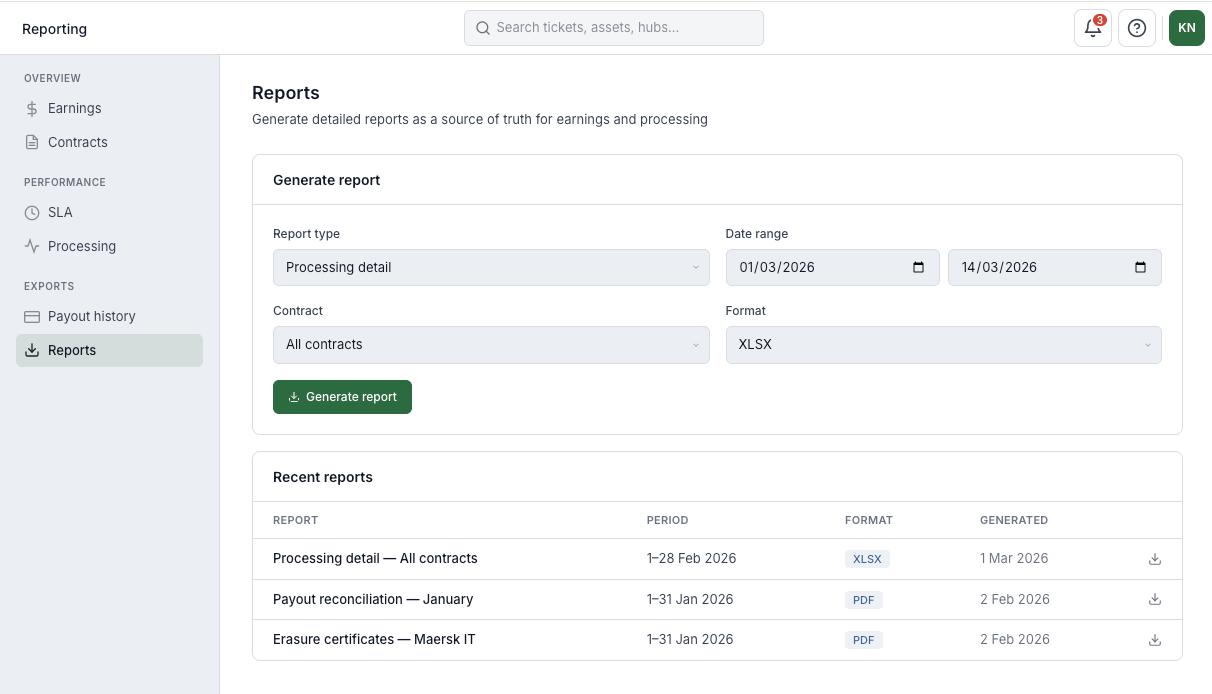Focus the search tickets, assets, hubs field
1212x694 pixels.
(614, 28)
